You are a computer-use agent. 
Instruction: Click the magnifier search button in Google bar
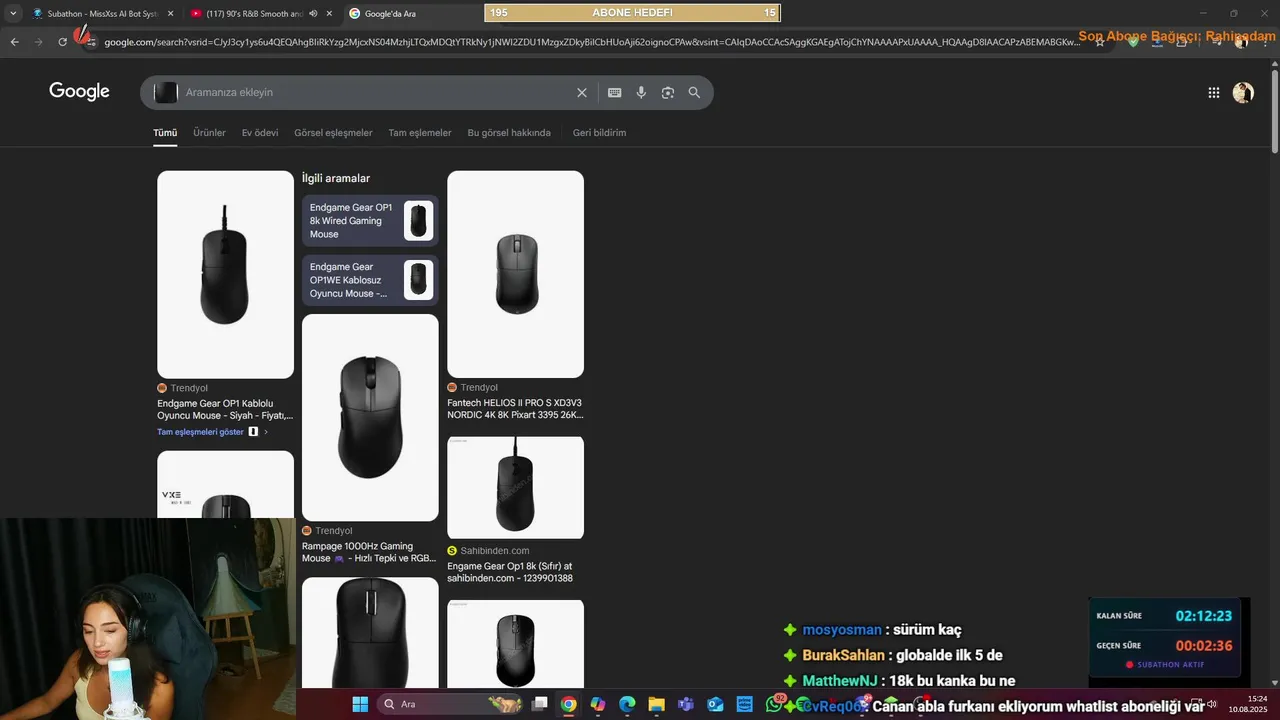click(694, 93)
